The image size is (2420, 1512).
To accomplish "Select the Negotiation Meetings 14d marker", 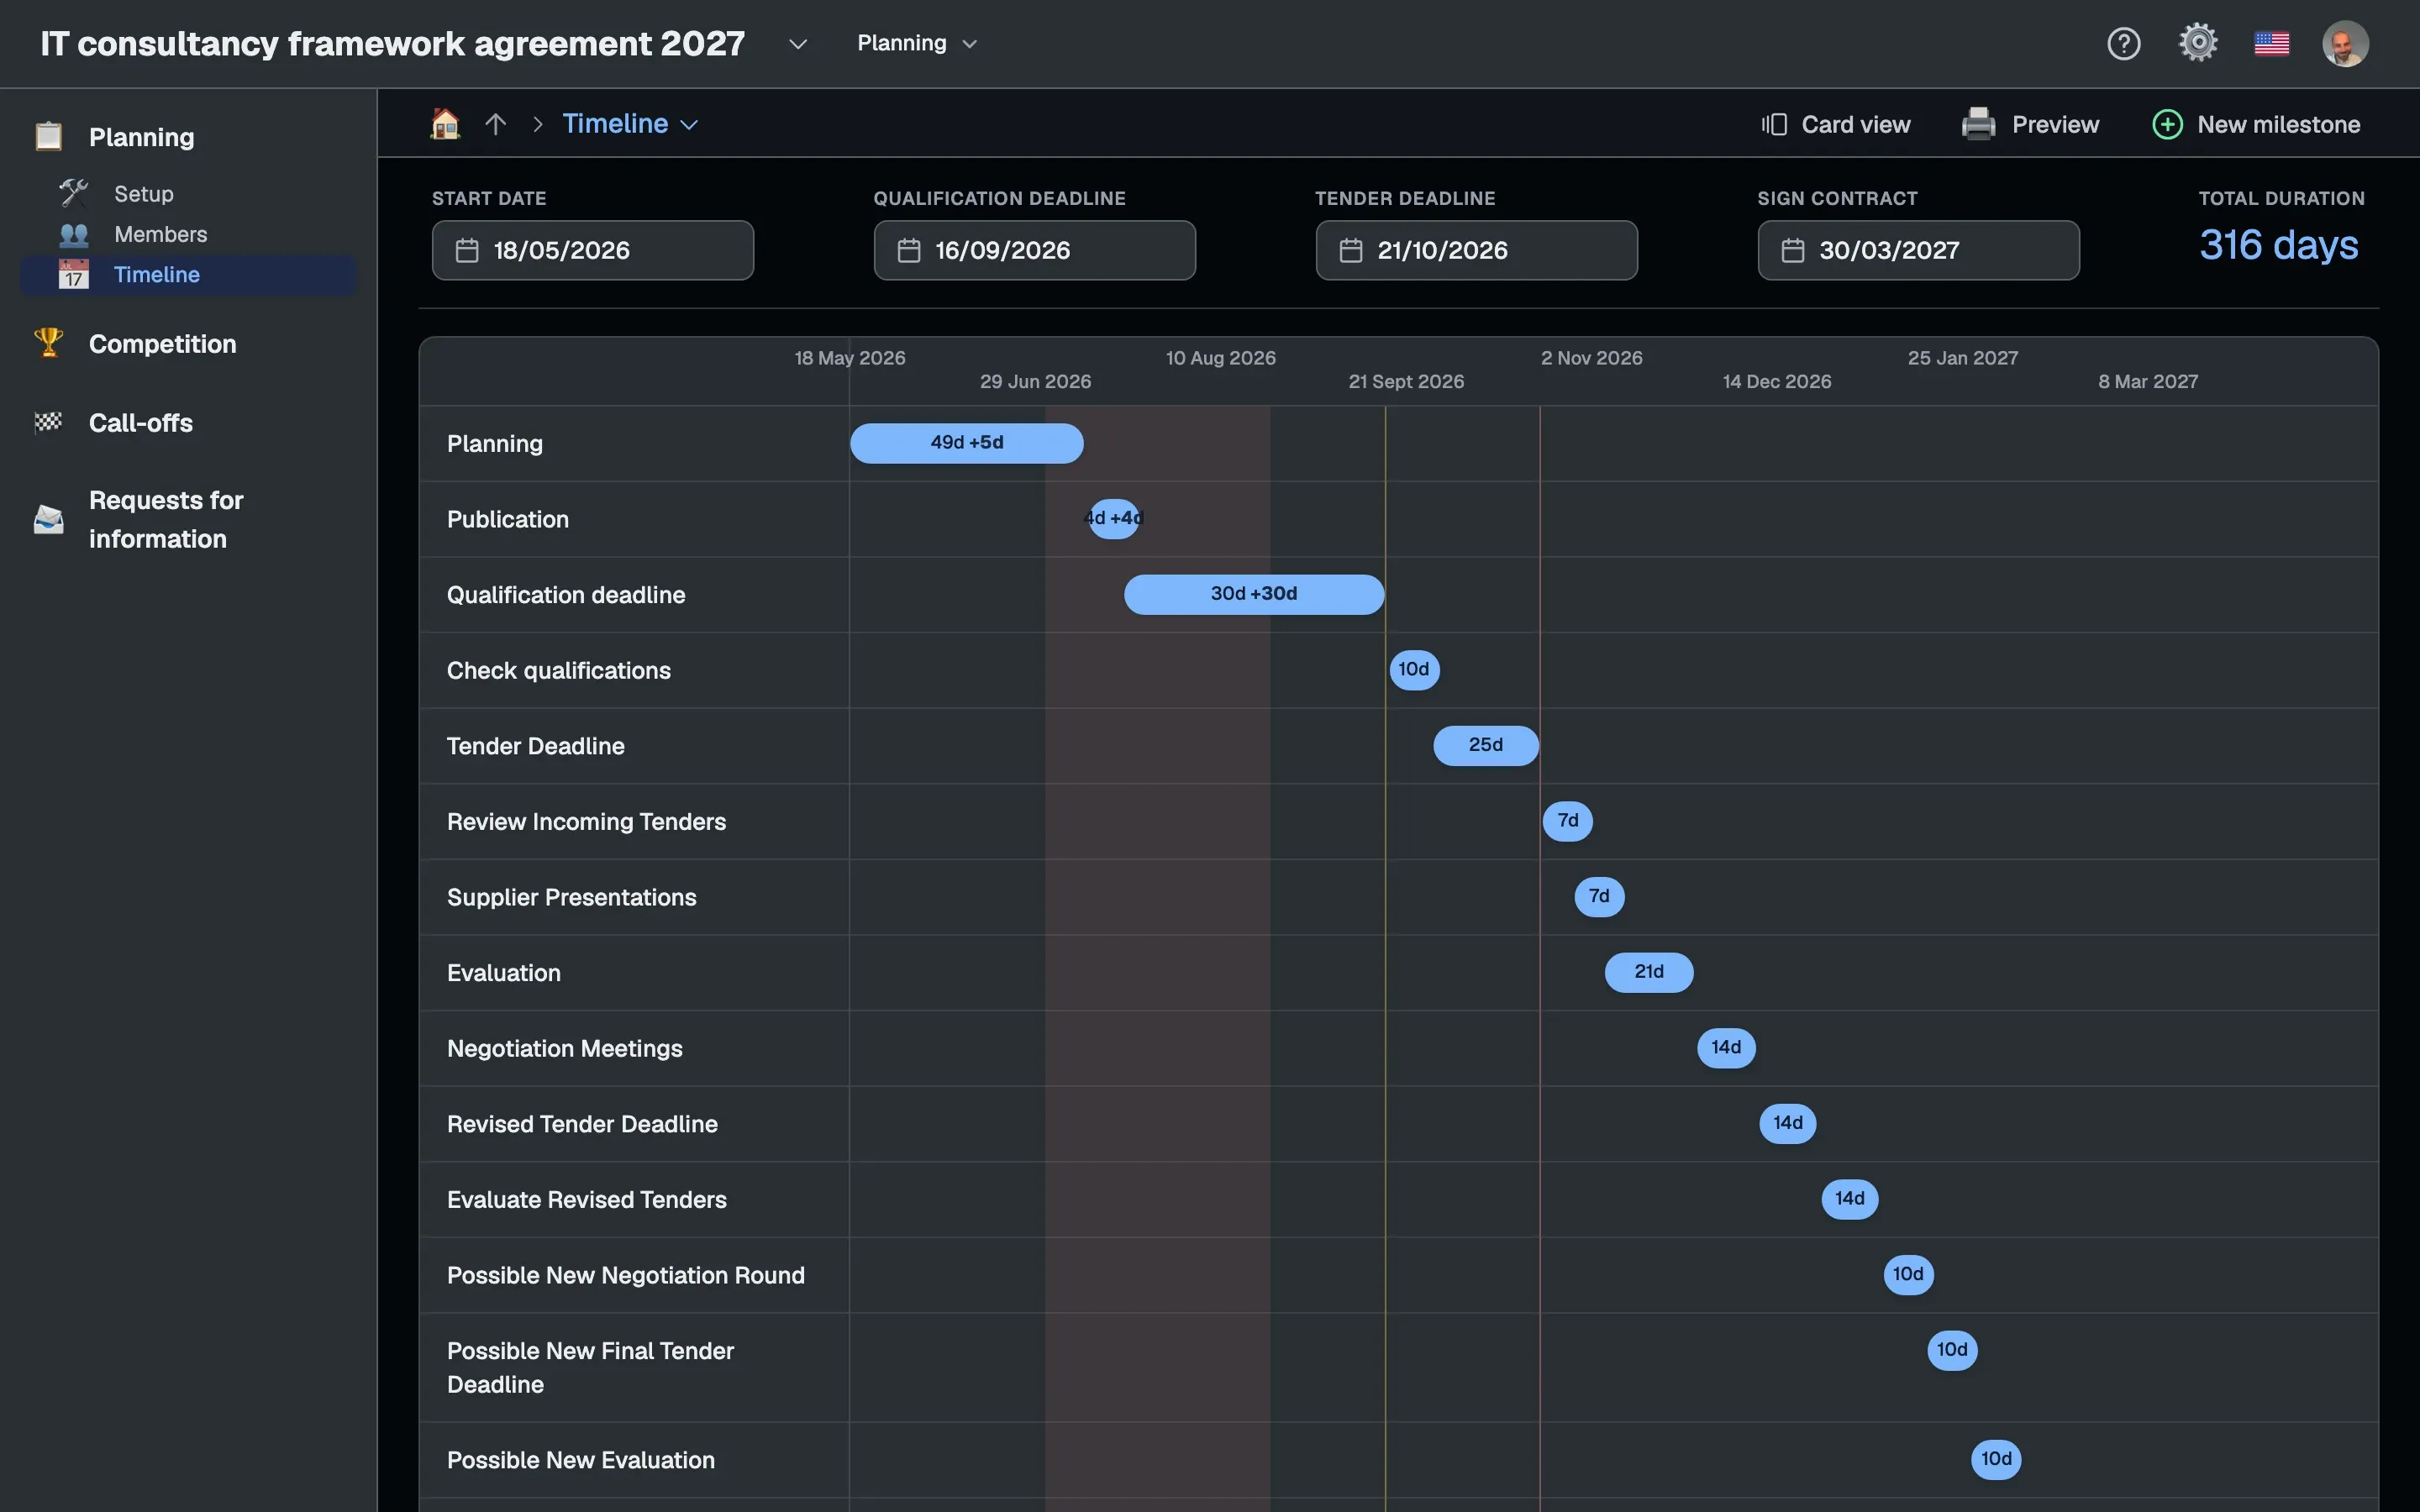I will [1726, 1047].
